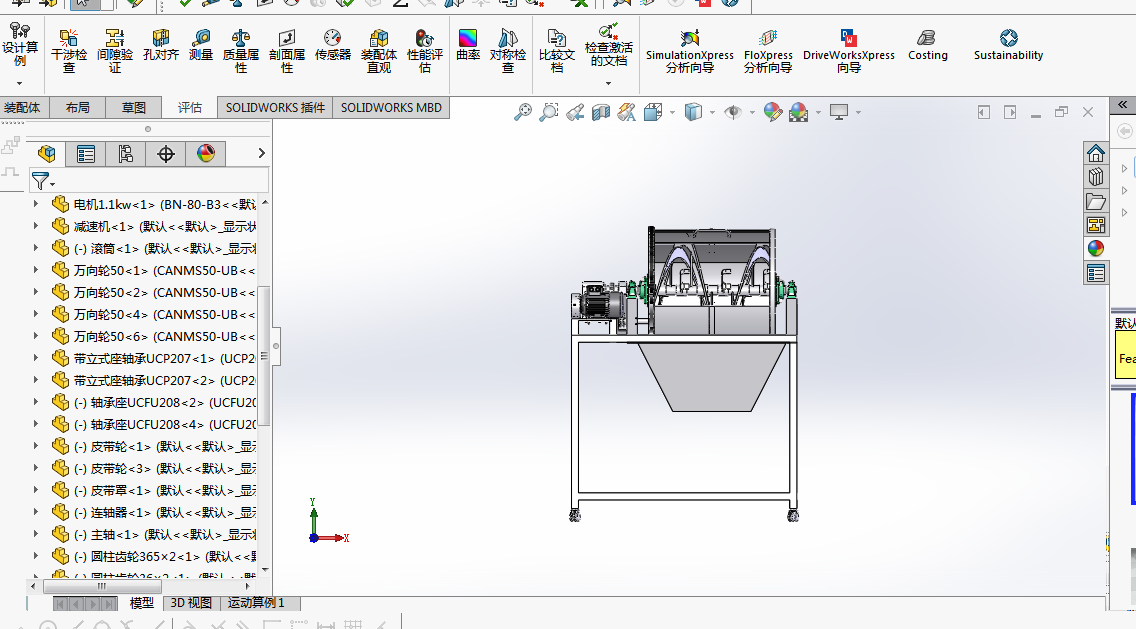This screenshot has width=1136, height=629.
Task: Open View Palette in task pane
Action: pos(1095,225)
